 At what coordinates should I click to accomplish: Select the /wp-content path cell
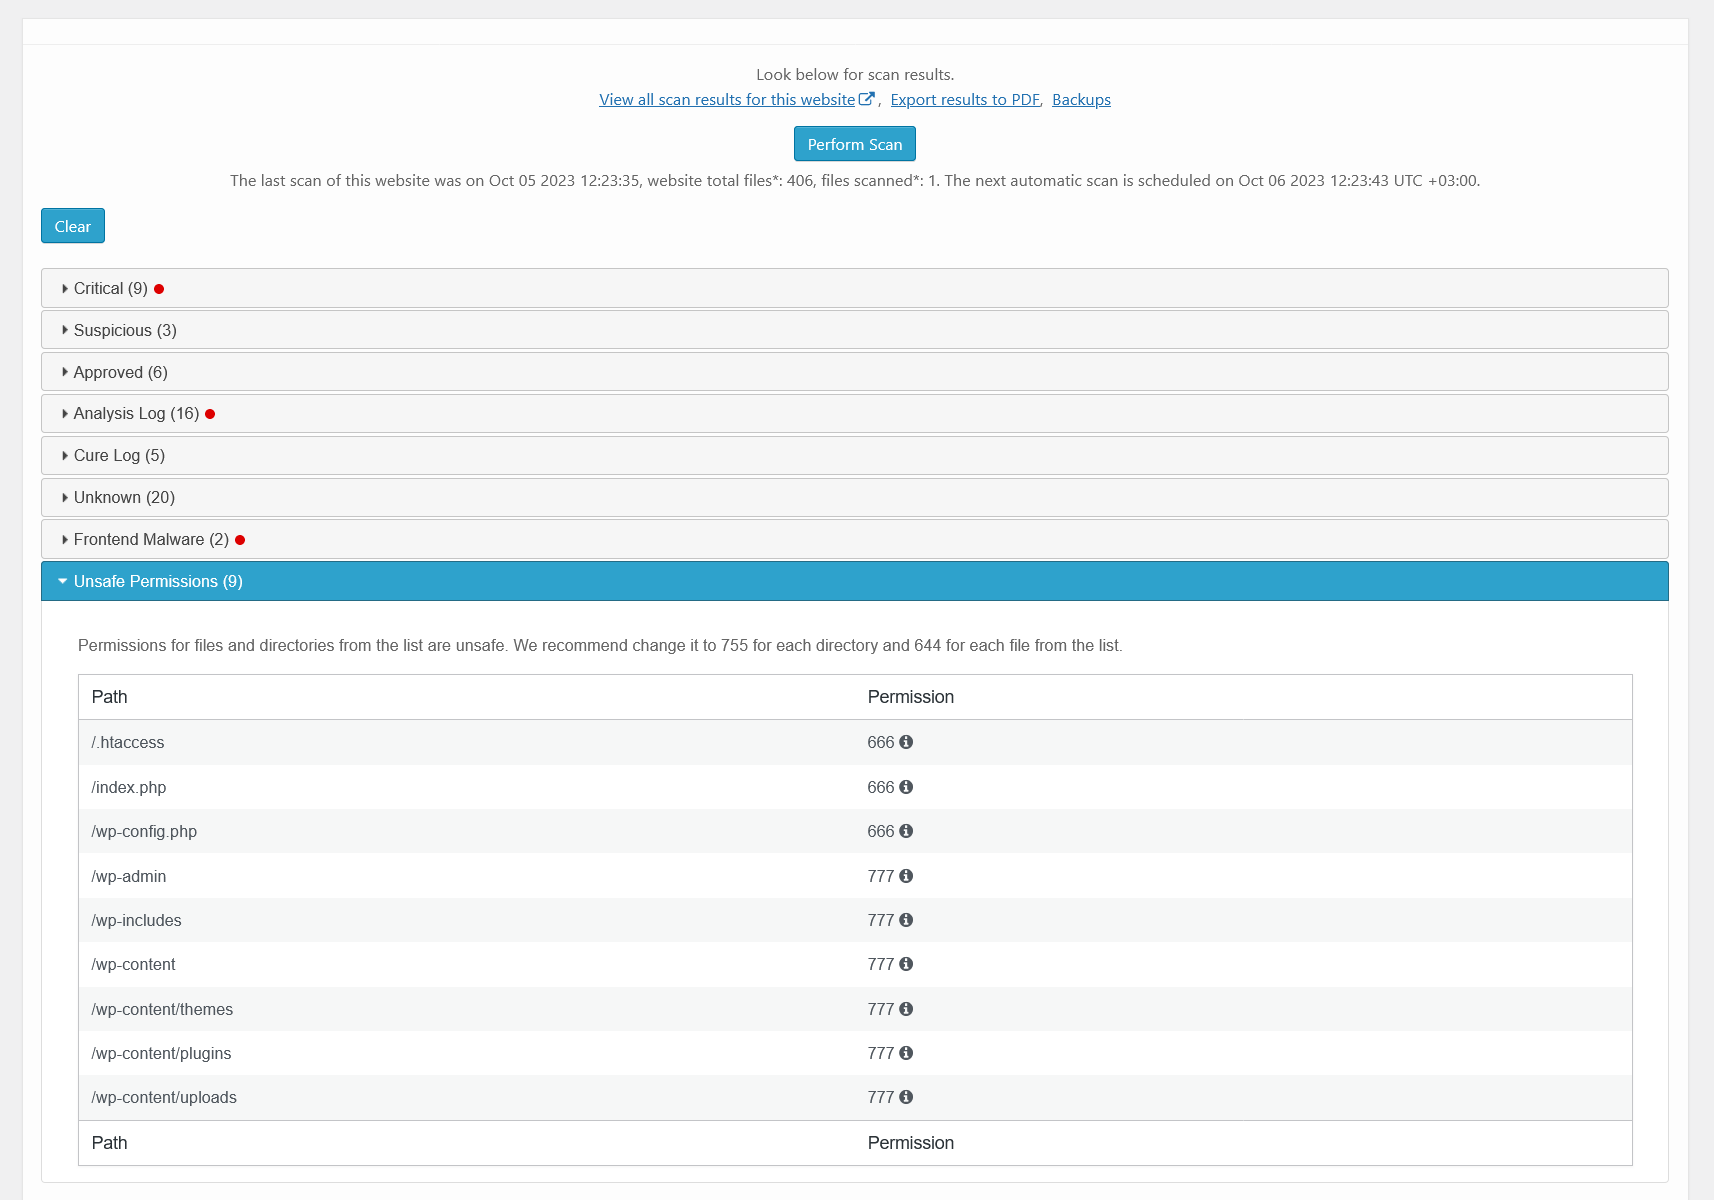(133, 964)
